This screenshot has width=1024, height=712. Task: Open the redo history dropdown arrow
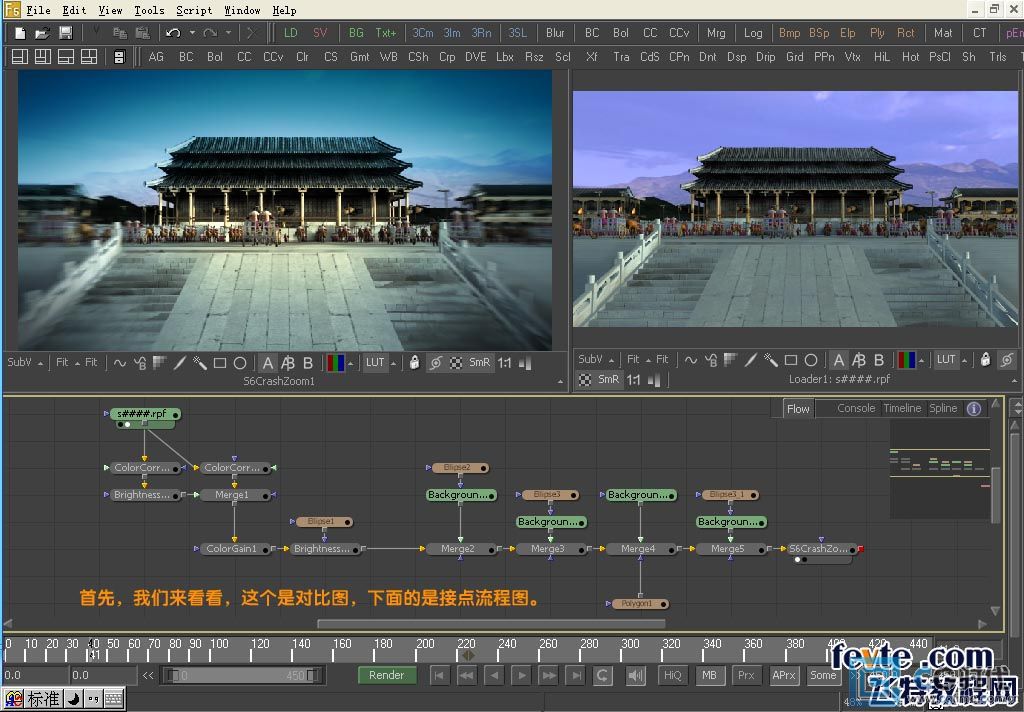click(228, 33)
